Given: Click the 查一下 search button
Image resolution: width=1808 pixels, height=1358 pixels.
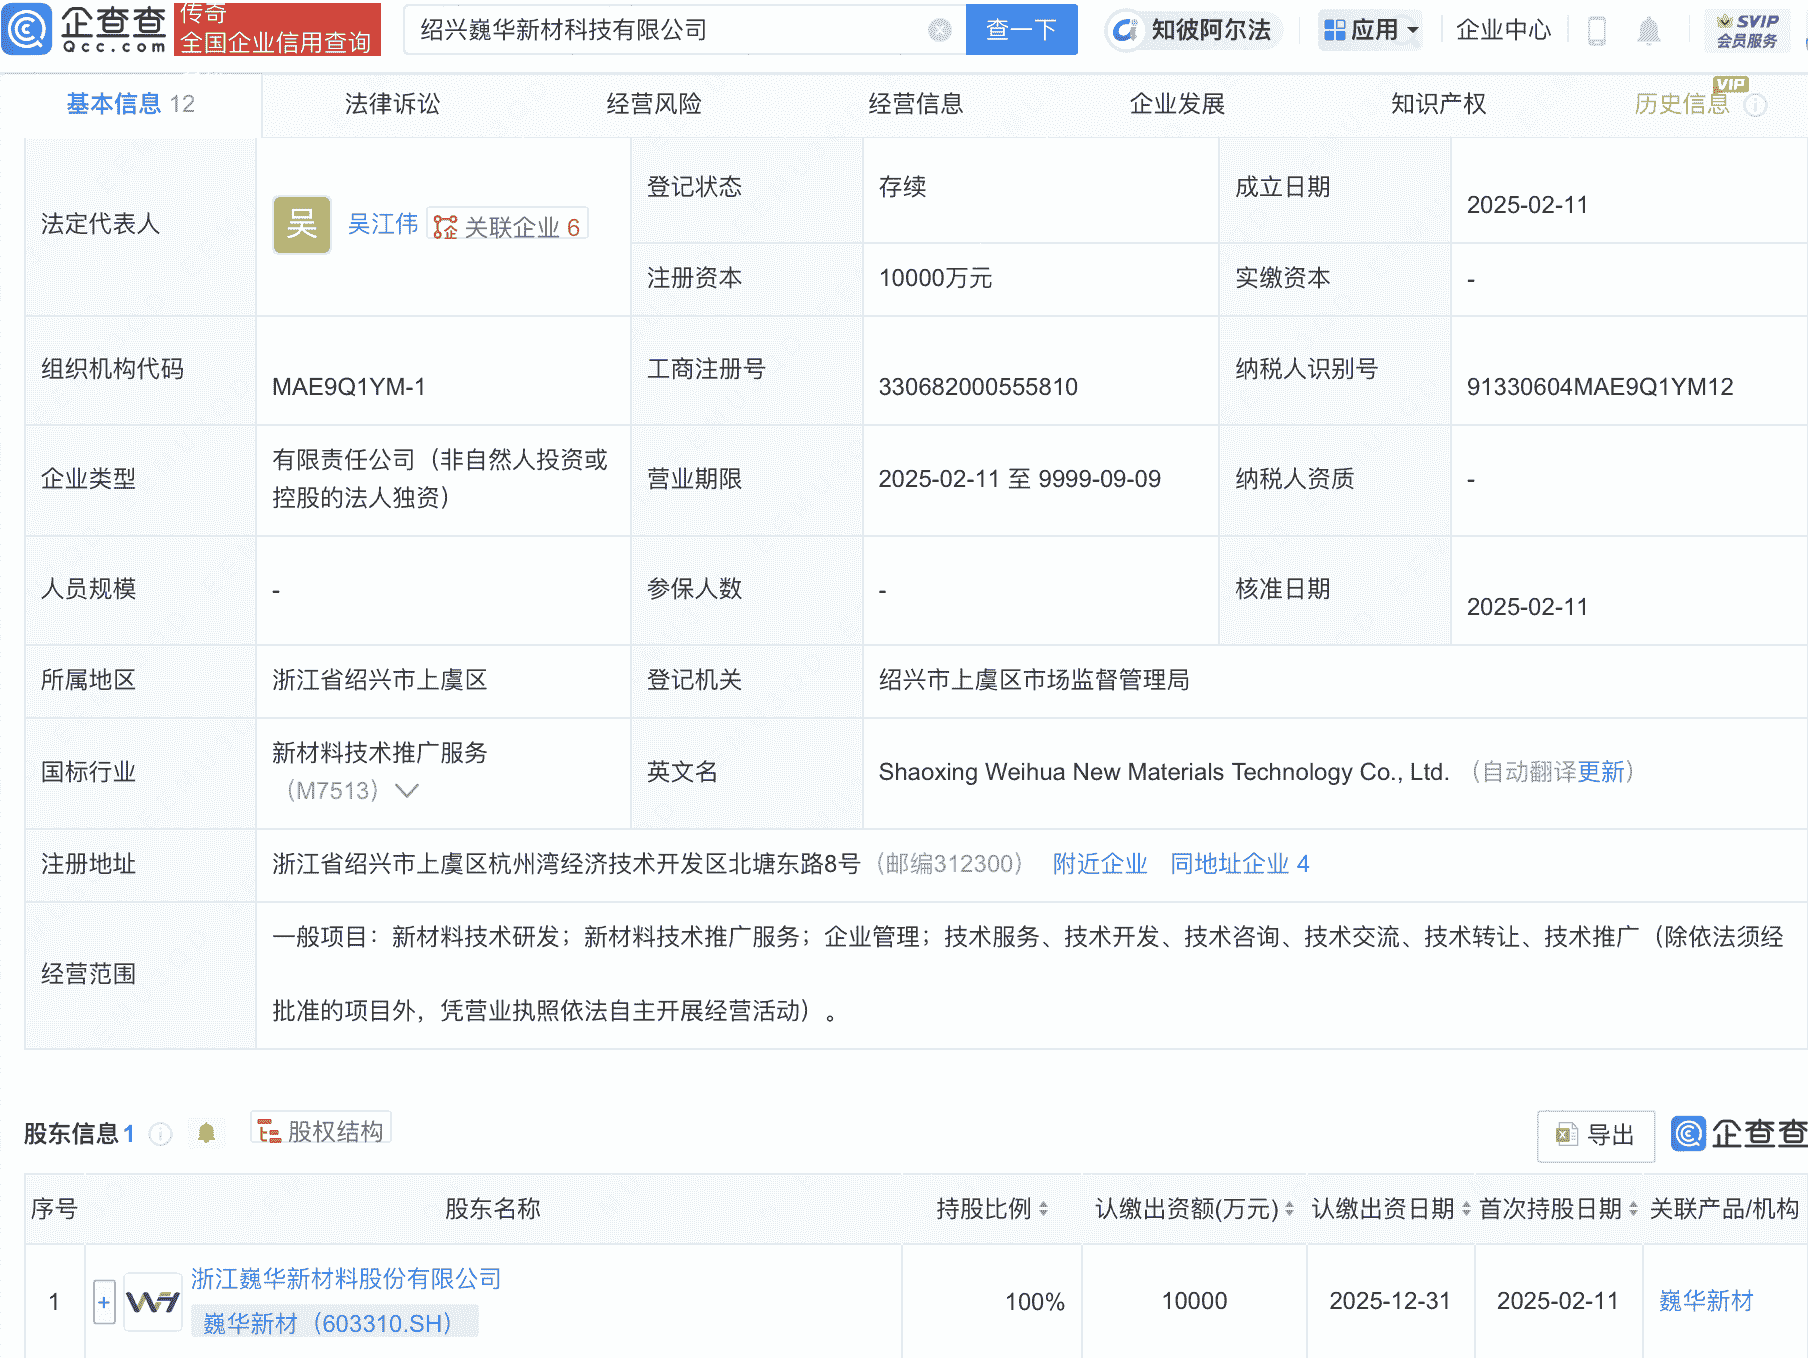Looking at the screenshot, I should (1021, 30).
